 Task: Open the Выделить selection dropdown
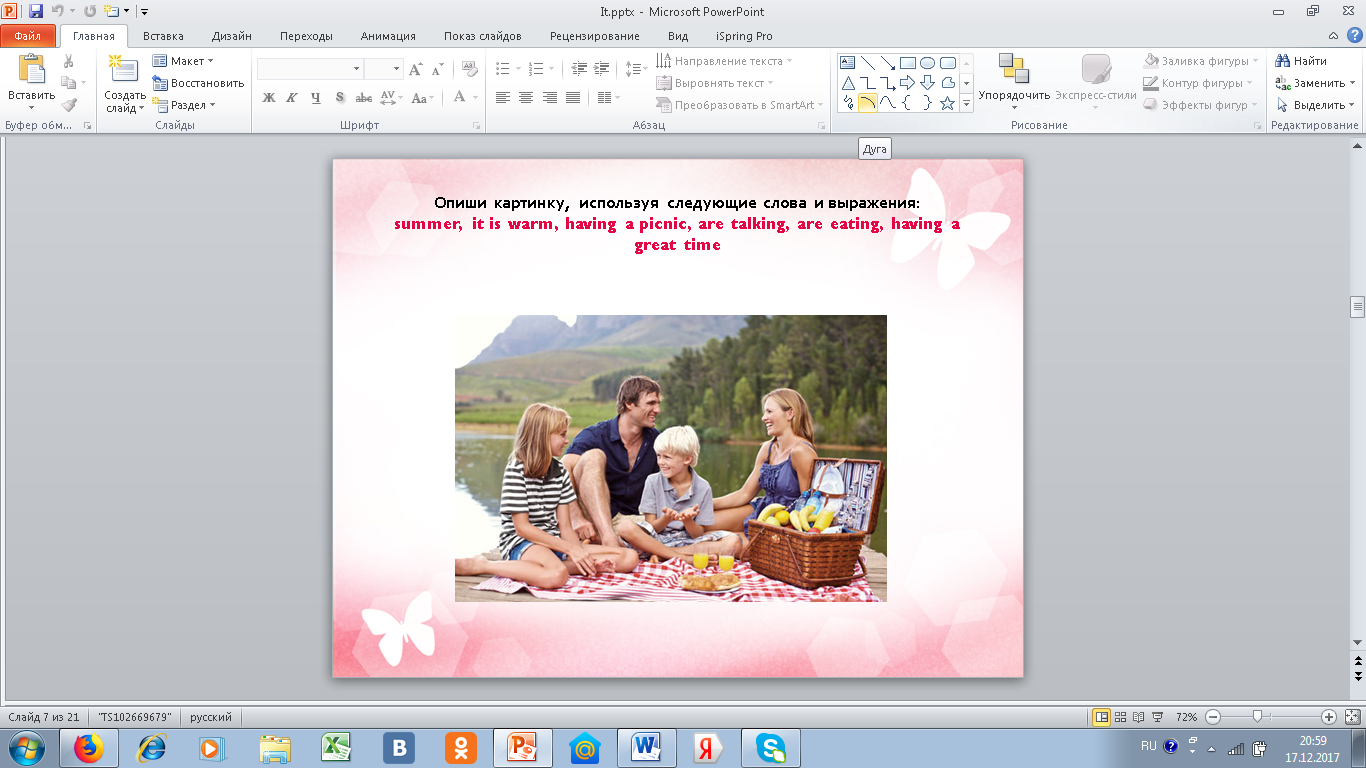coord(1315,105)
